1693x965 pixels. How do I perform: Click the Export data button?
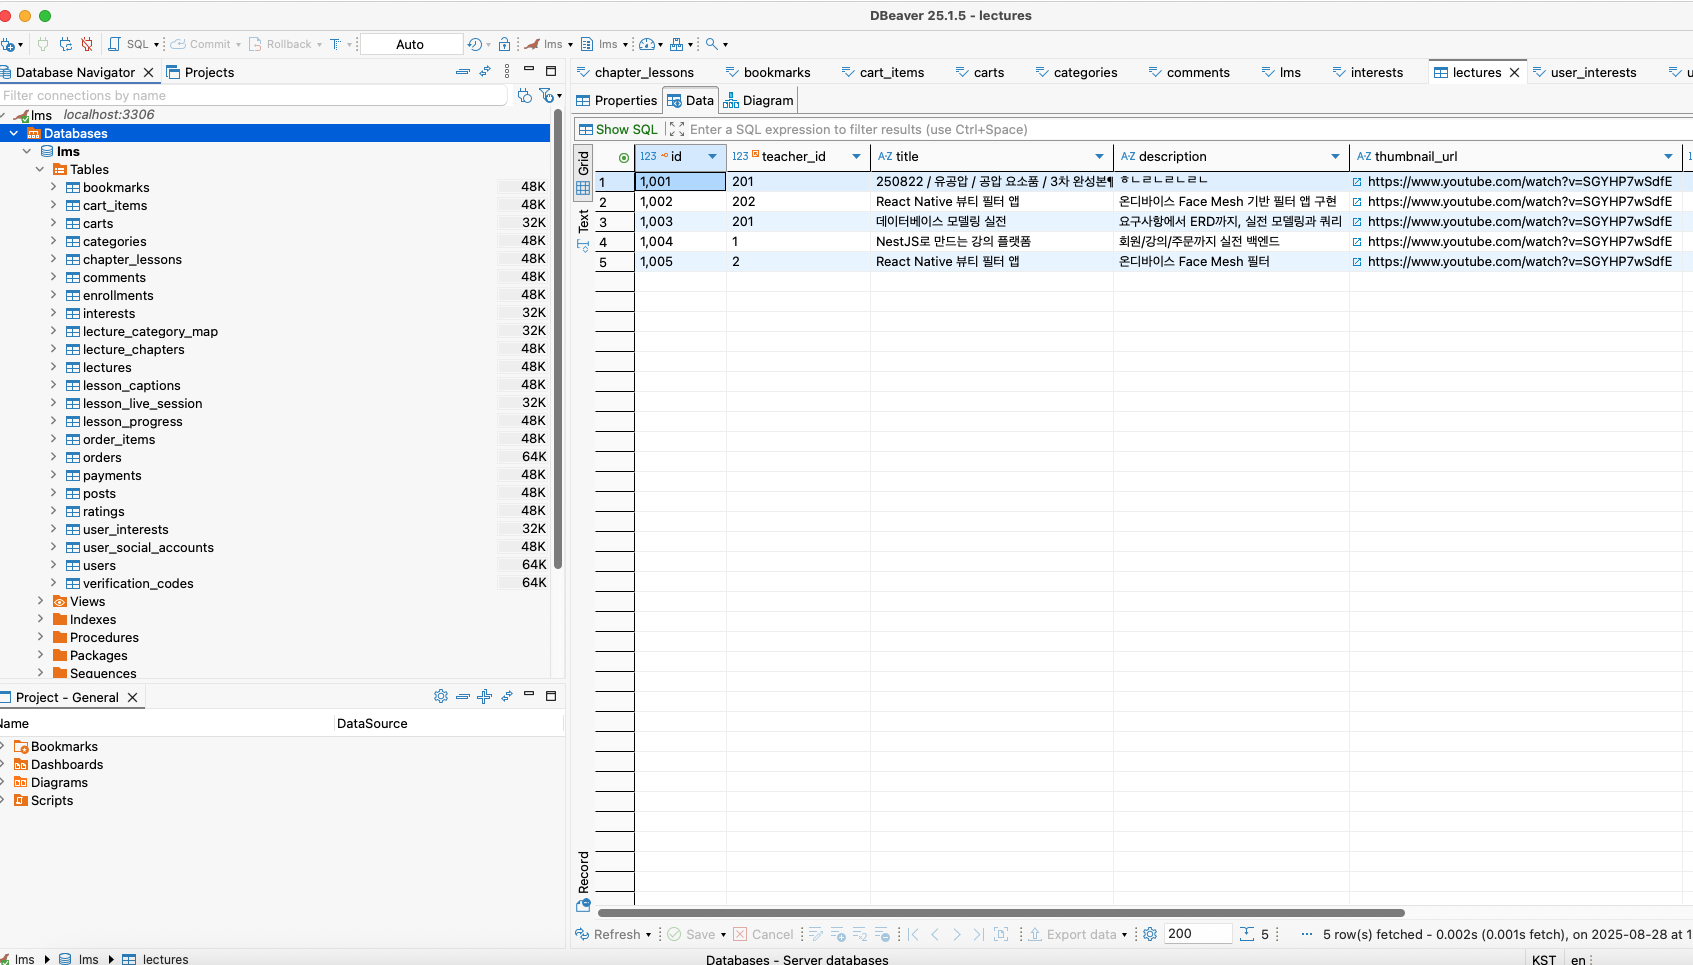tap(1077, 934)
